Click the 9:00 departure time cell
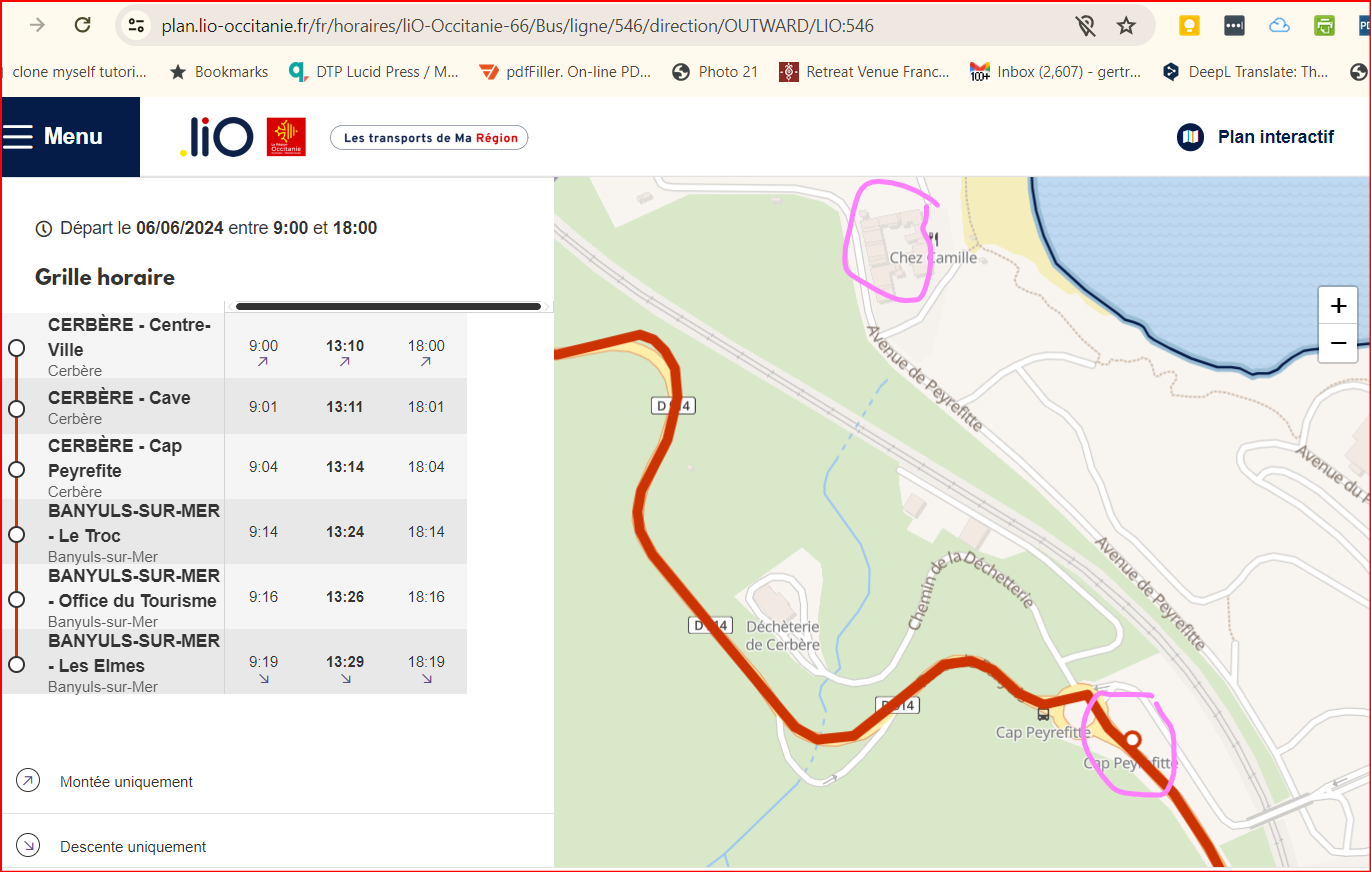Screen dimensions: 1371x872 point(263,346)
